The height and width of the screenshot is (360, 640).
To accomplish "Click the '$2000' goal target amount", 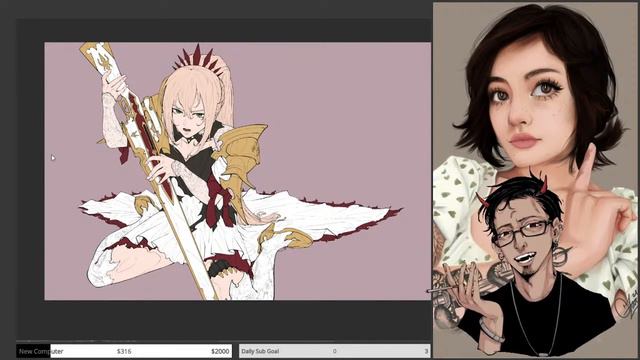I will (x=220, y=351).
